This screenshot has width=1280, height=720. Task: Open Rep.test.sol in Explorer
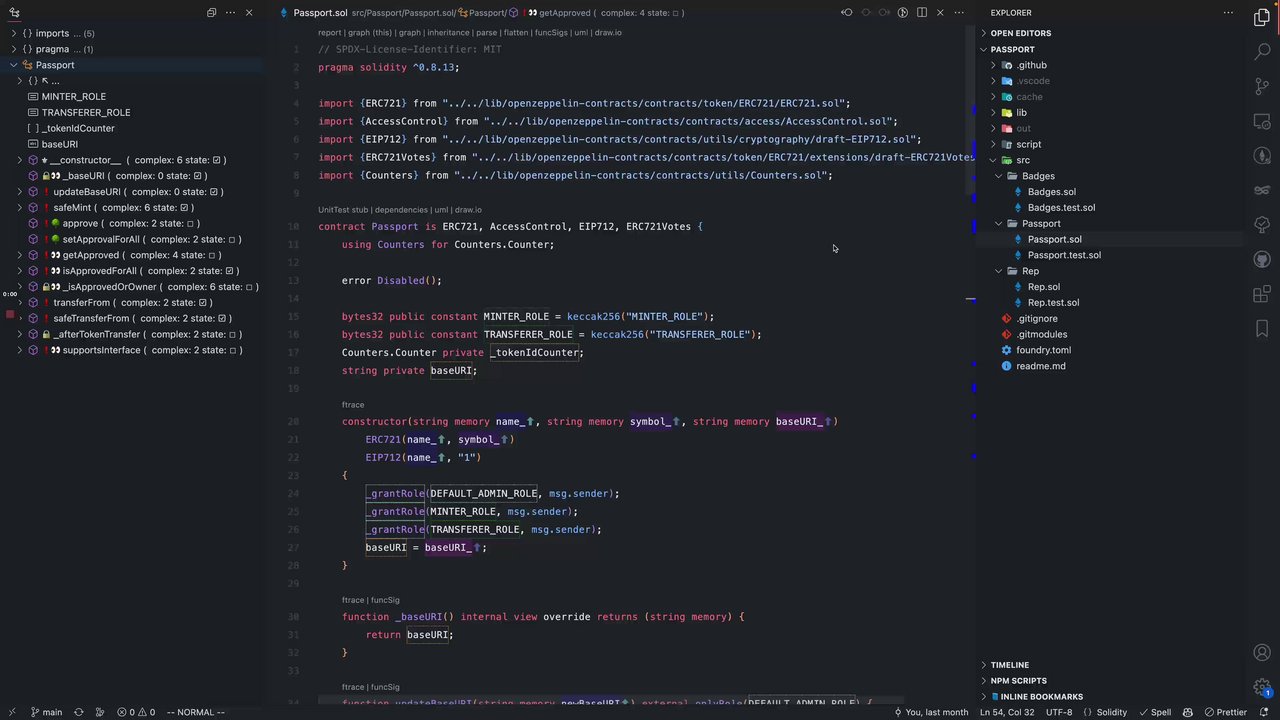pos(1053,302)
